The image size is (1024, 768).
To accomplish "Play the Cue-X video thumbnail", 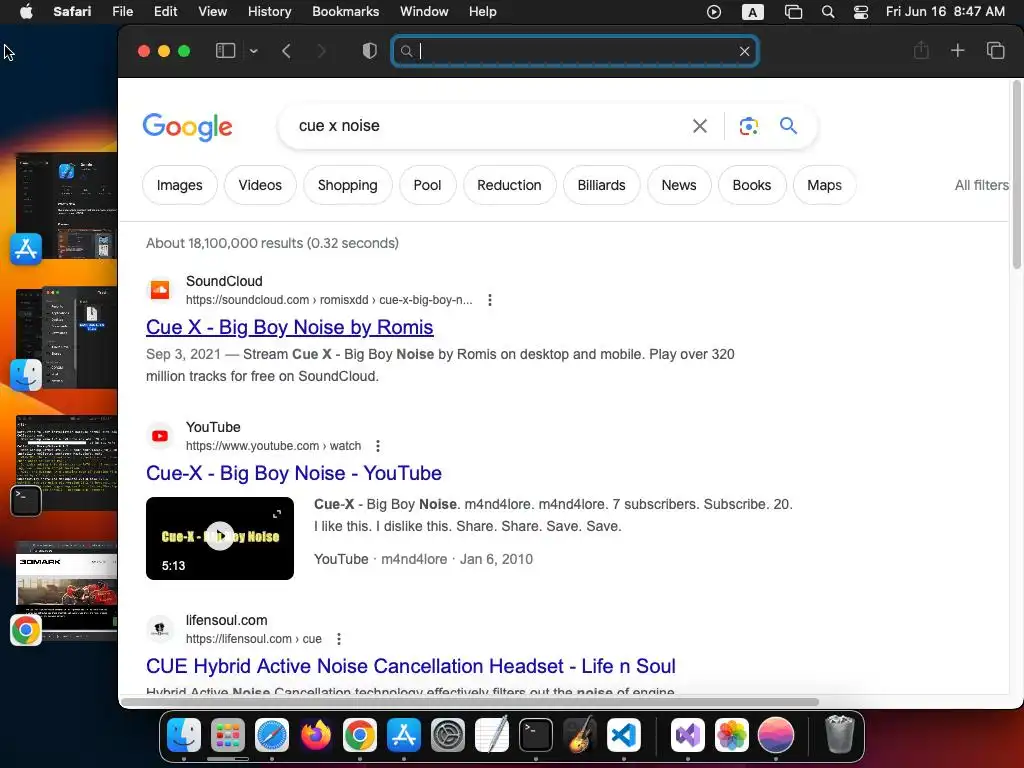I will click(220, 537).
